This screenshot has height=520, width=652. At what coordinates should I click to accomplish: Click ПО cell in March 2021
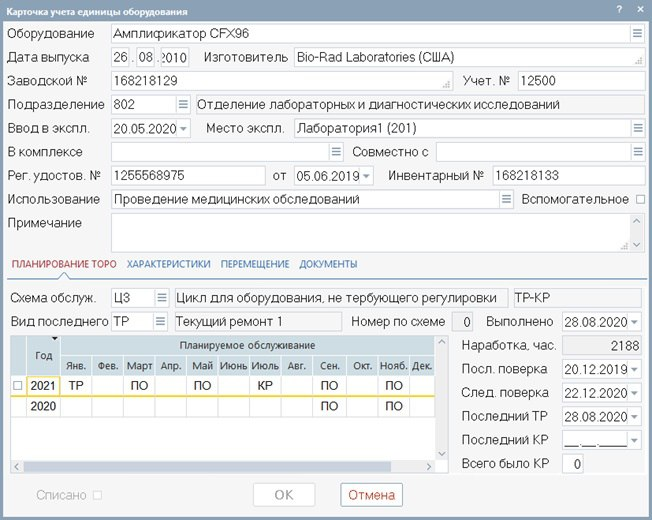[x=139, y=386]
